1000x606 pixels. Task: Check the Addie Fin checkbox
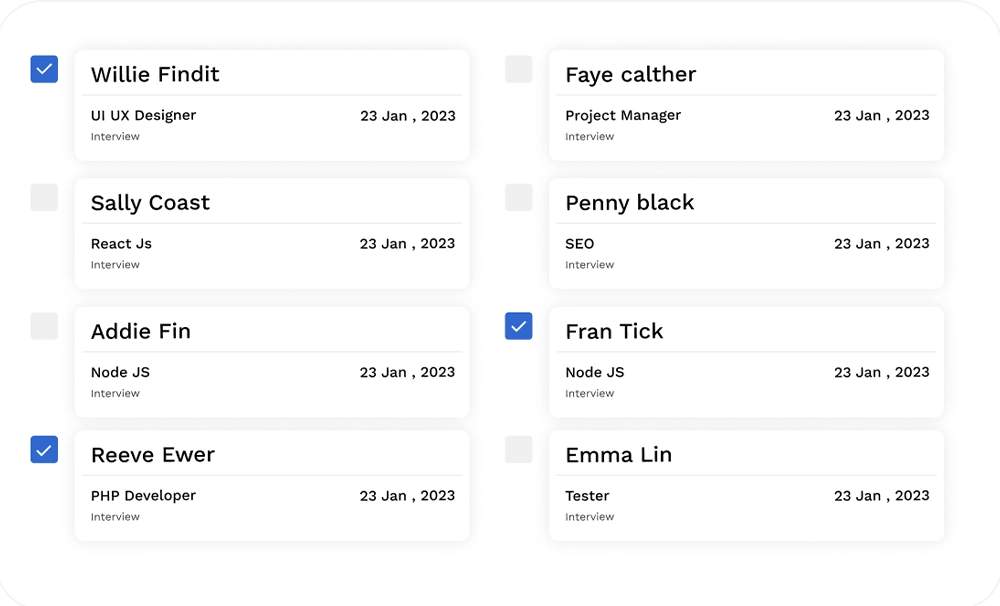pyautogui.click(x=44, y=325)
